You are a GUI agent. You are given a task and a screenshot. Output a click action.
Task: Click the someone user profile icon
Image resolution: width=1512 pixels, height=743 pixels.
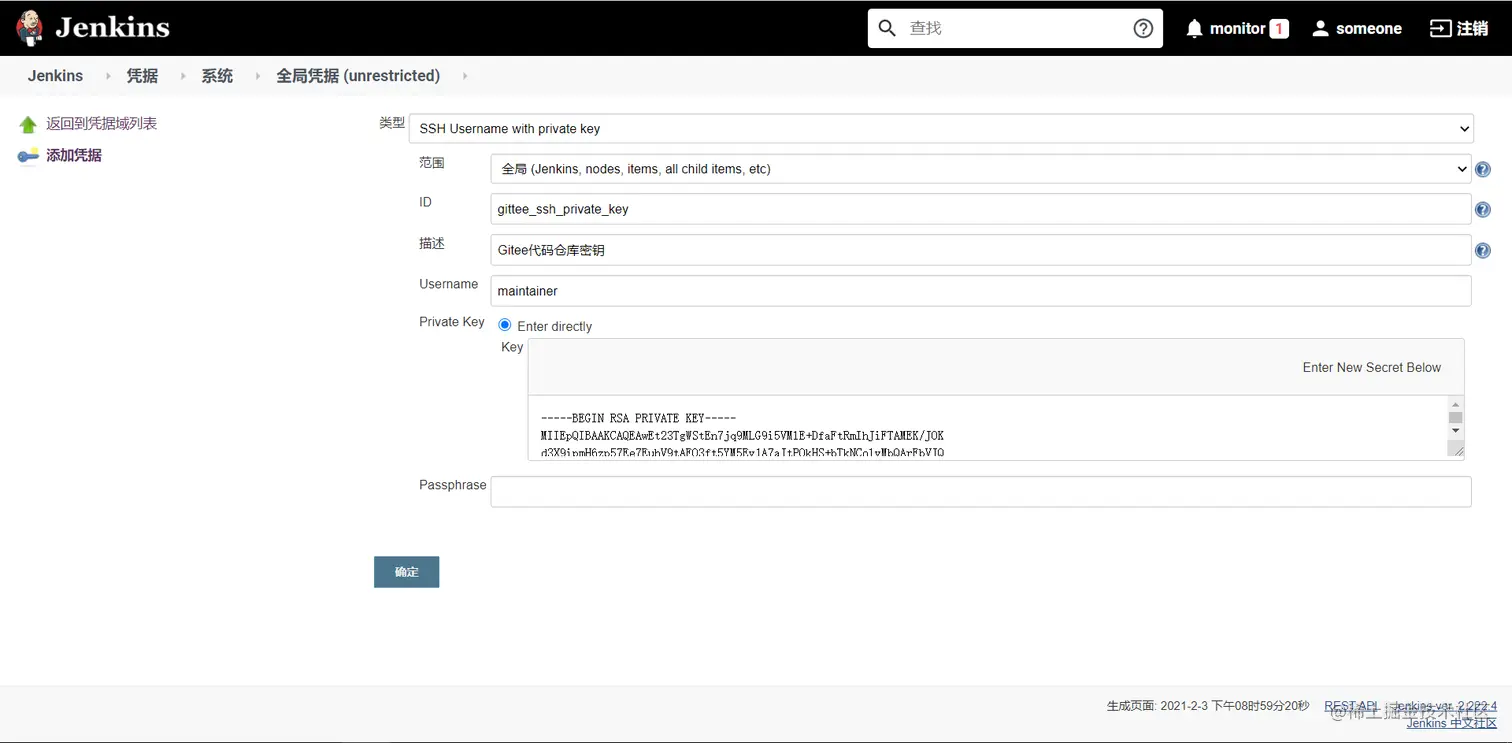tap(1320, 29)
